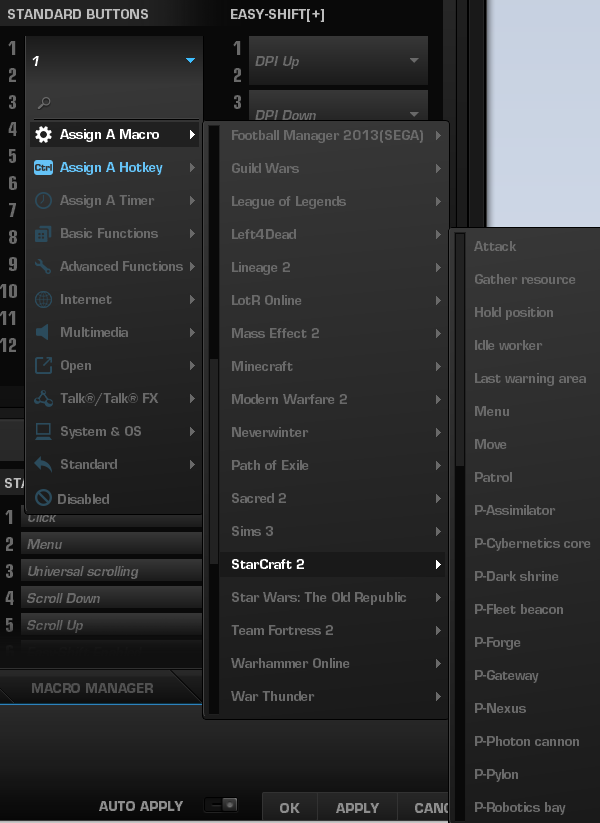
Task: Select the Assign A Timer menu entry
Action: (x=114, y=201)
